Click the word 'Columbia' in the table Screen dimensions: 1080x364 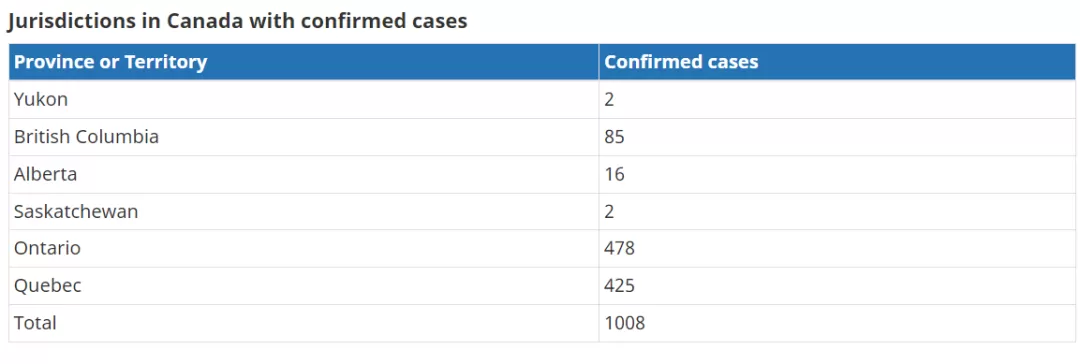pos(117,136)
